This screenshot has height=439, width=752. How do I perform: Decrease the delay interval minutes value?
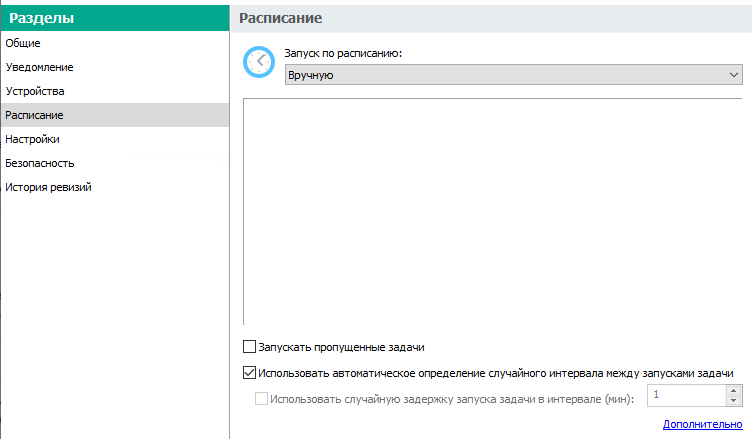click(x=733, y=400)
